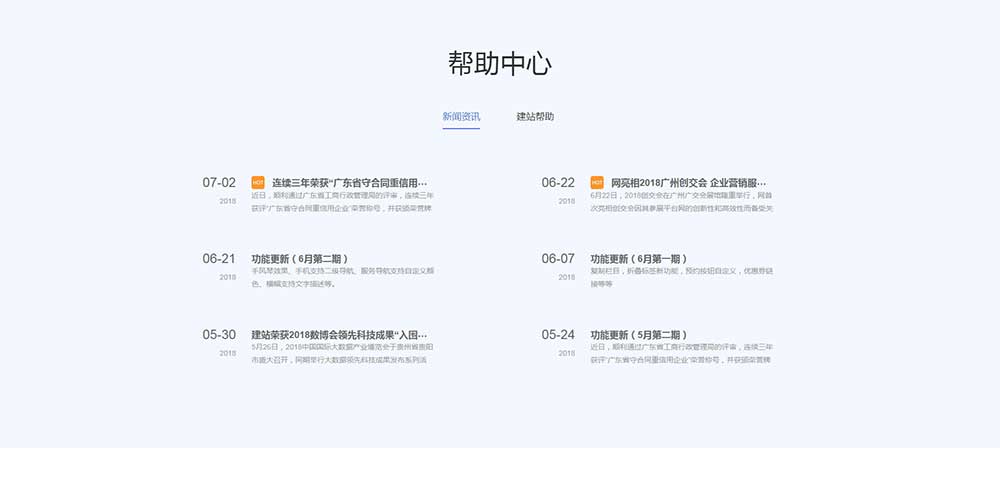This screenshot has width=1000, height=488.
Task: Open the 功能更新（6月第一期）article
Action: (x=639, y=259)
